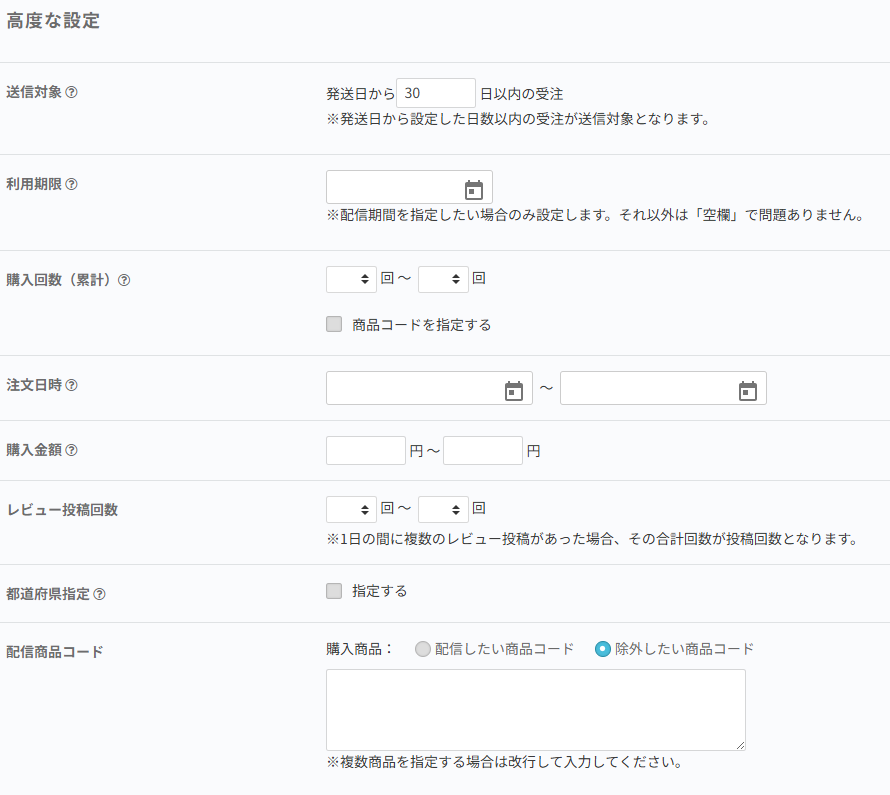Click the 配信商品コード text area

(536, 710)
